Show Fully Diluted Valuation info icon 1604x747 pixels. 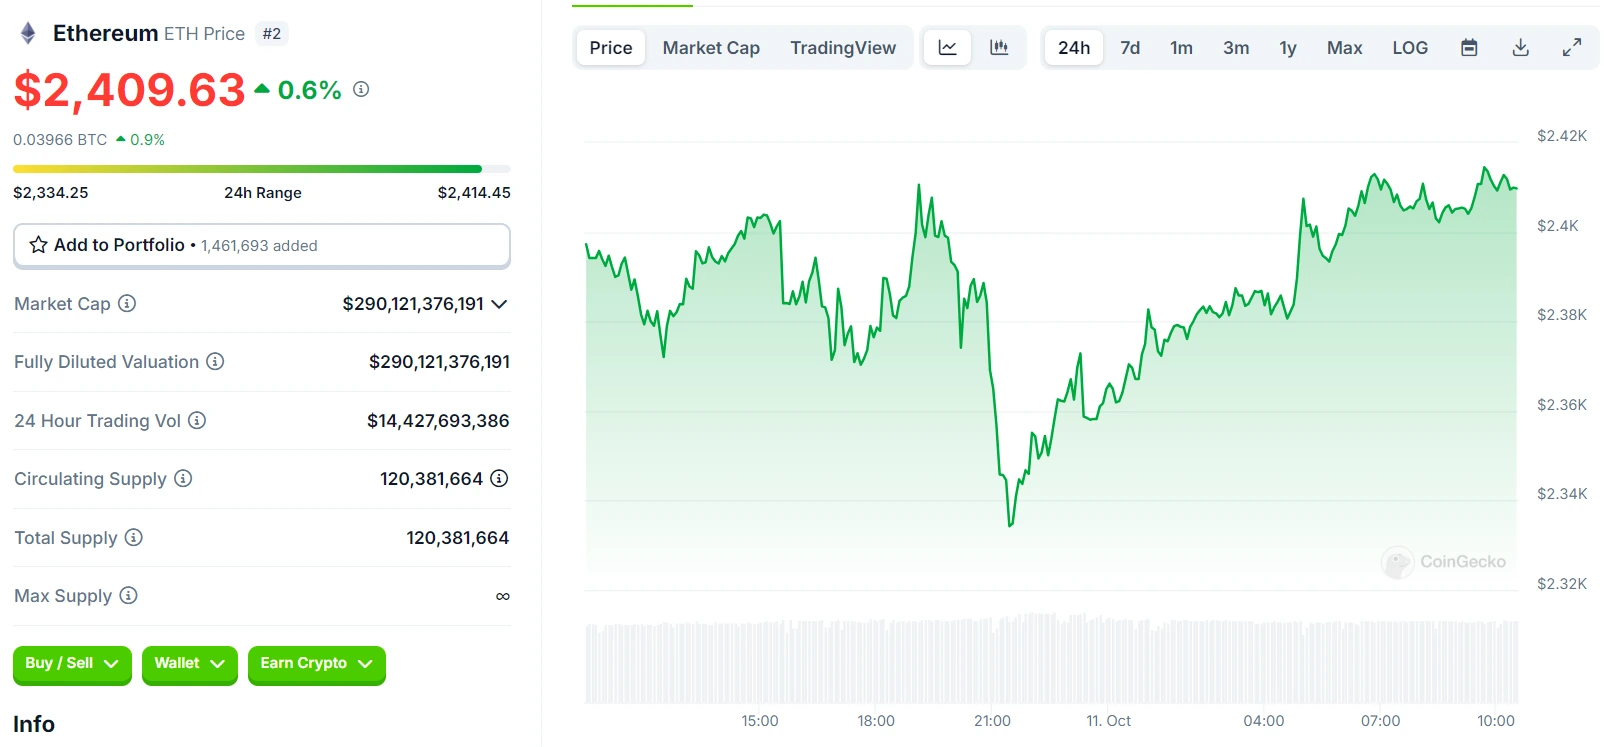pos(215,361)
